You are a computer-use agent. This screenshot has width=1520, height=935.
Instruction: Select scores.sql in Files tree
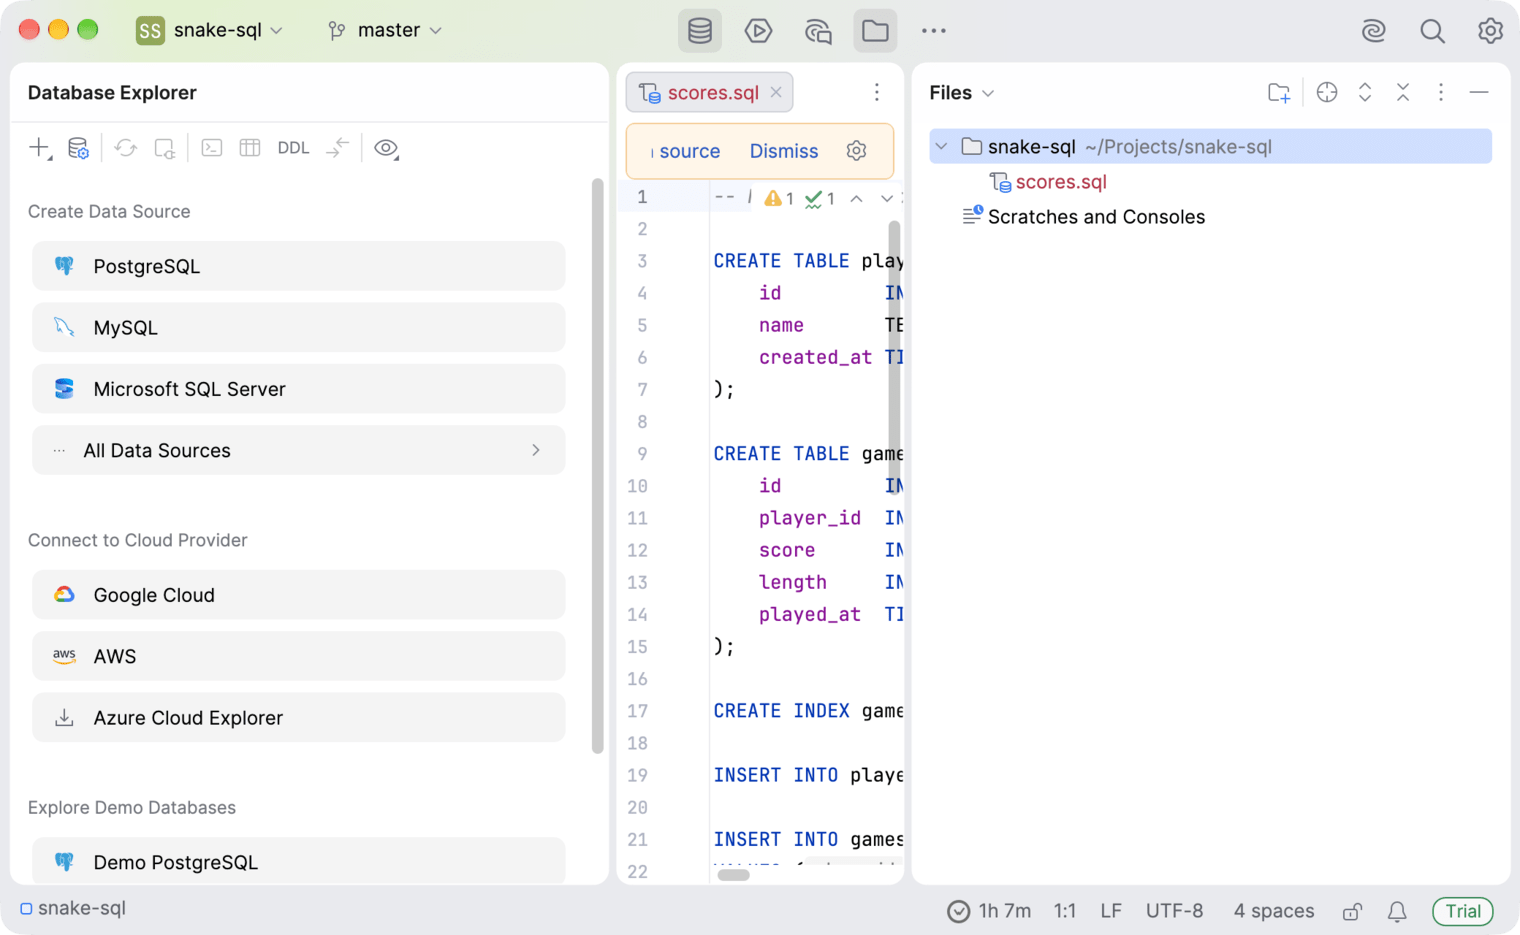click(1061, 182)
